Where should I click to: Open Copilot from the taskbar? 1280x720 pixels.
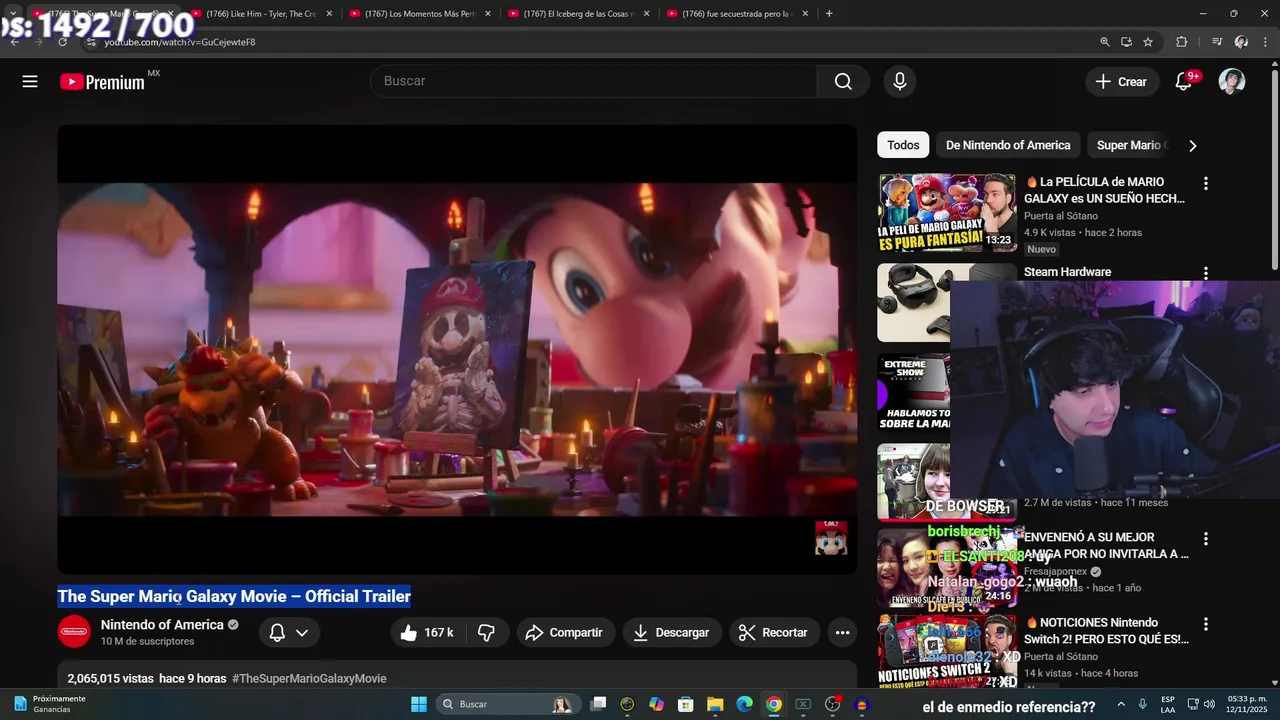(x=656, y=704)
